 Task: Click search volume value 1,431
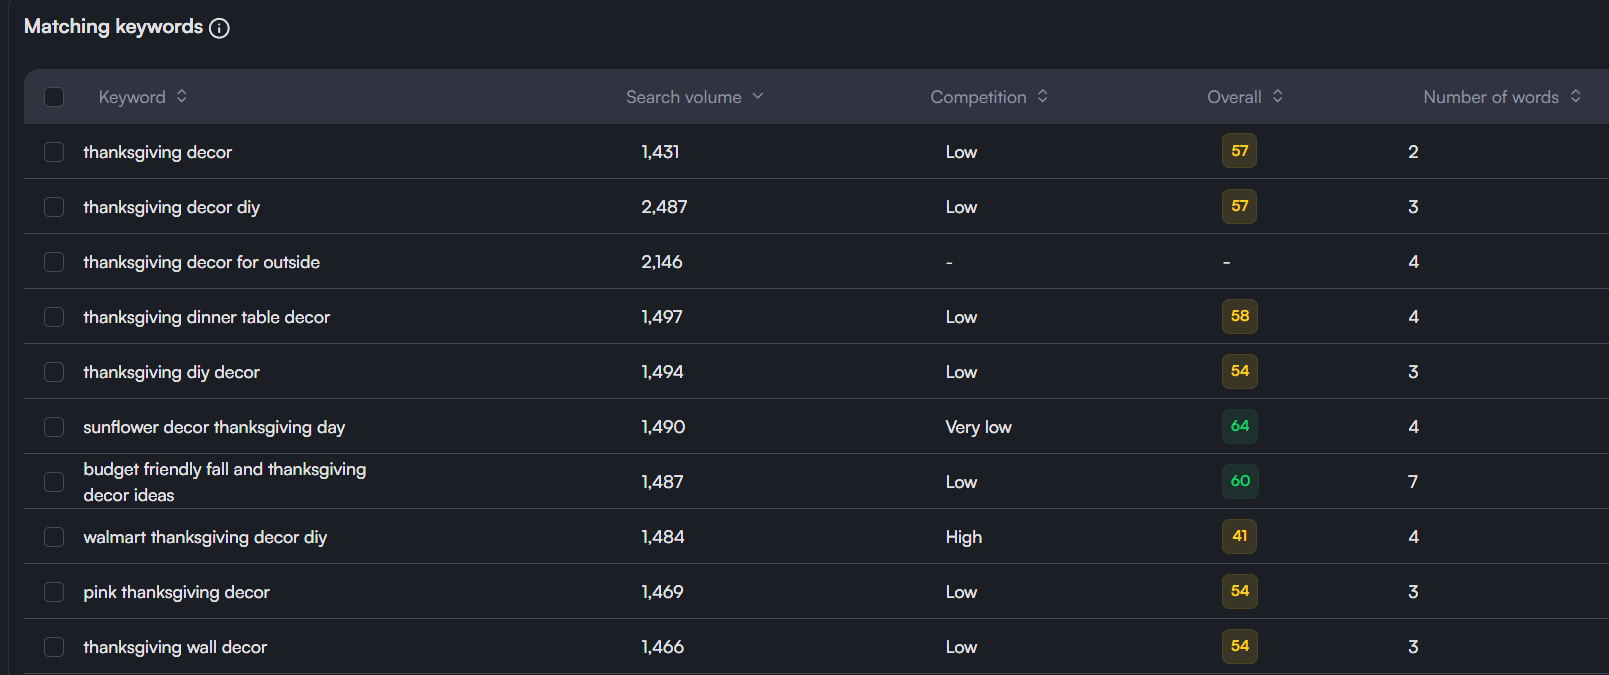click(x=660, y=152)
